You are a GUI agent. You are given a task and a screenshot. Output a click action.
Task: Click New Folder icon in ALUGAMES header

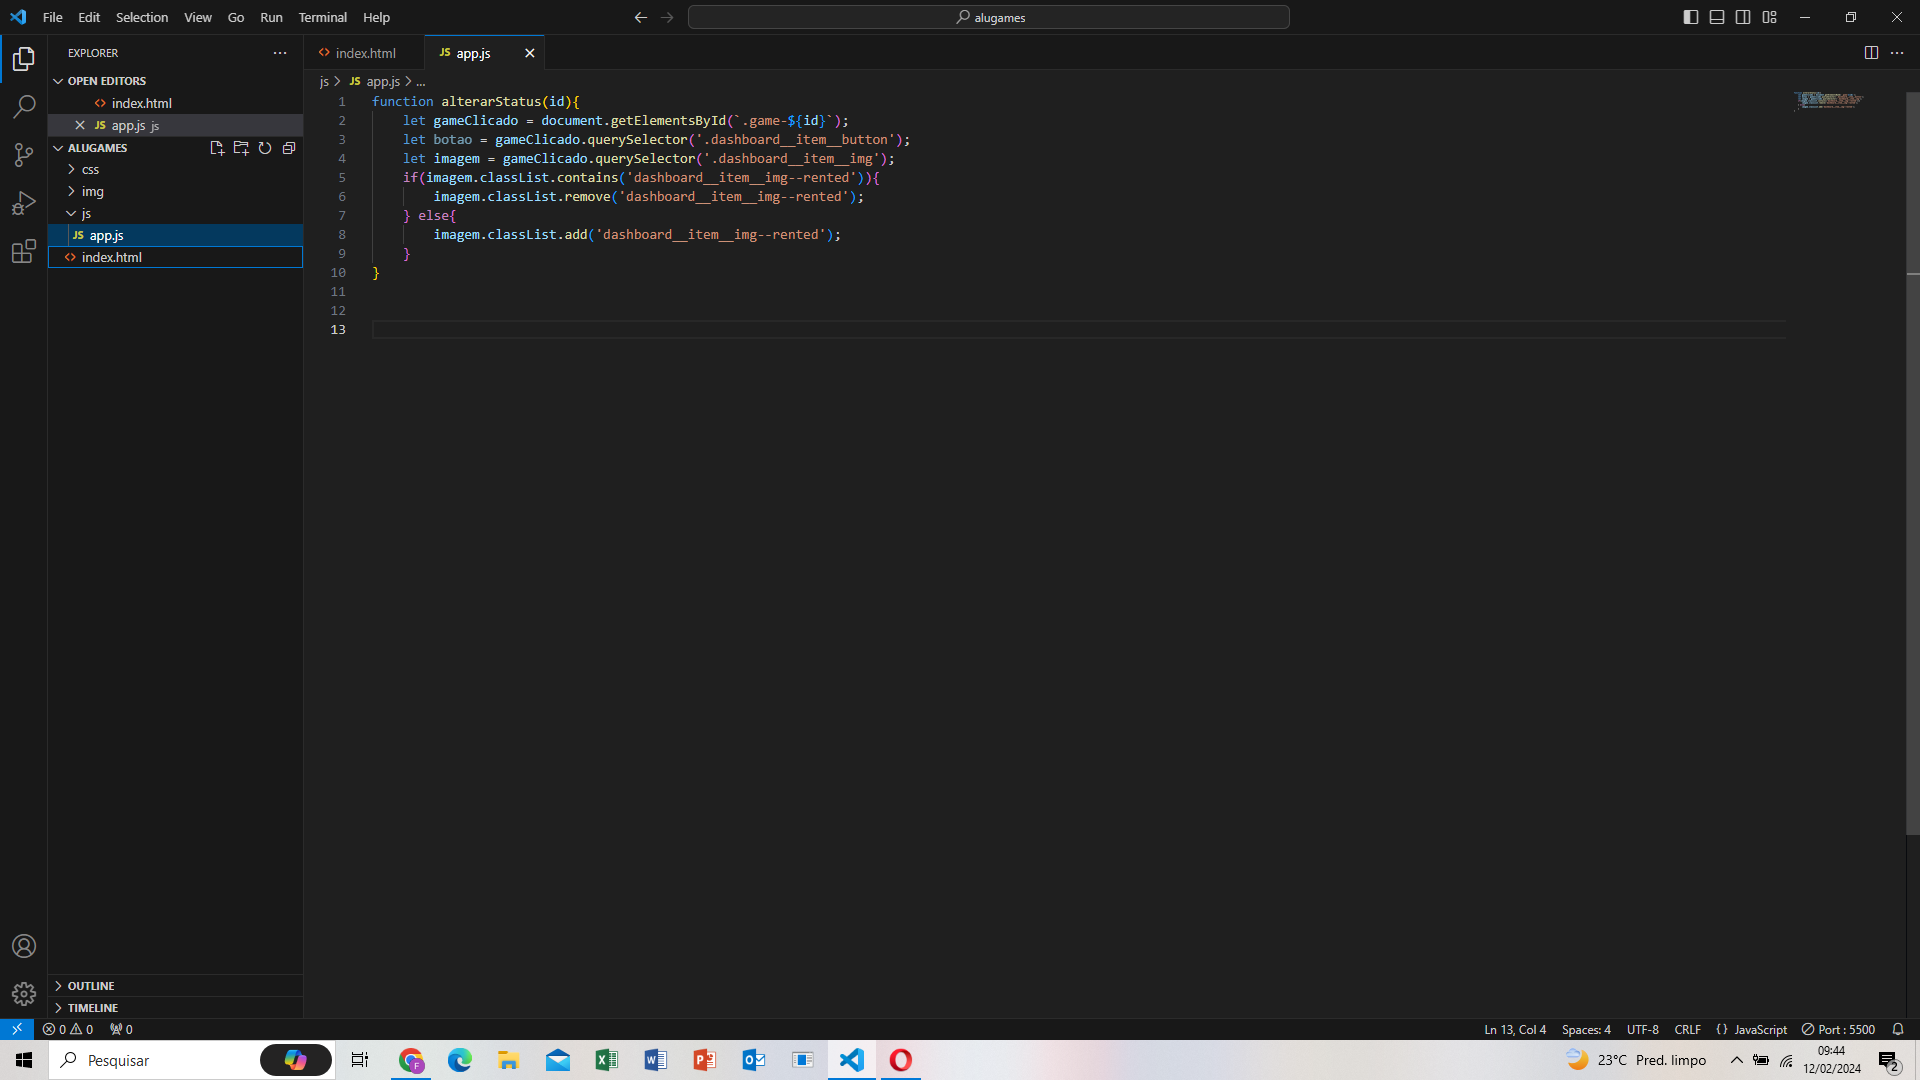click(241, 148)
